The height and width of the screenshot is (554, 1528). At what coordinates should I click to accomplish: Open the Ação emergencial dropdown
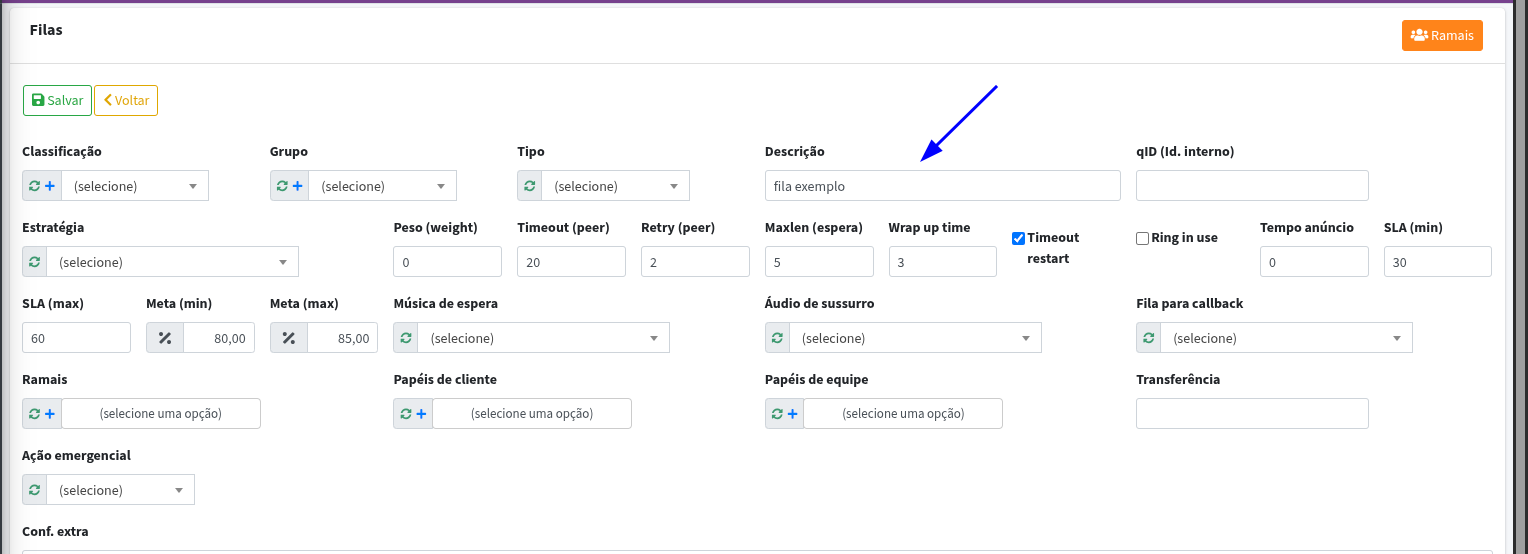pos(120,490)
